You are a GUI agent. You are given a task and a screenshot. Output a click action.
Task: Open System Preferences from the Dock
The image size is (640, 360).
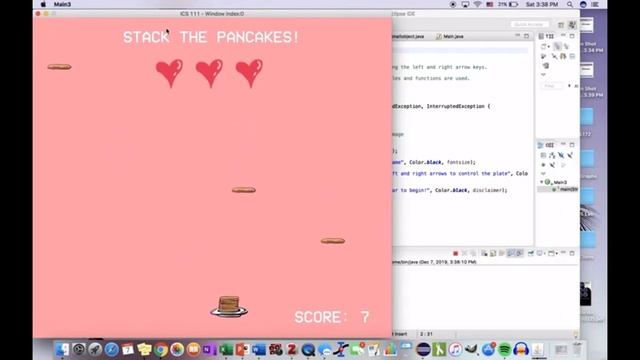click(79, 349)
